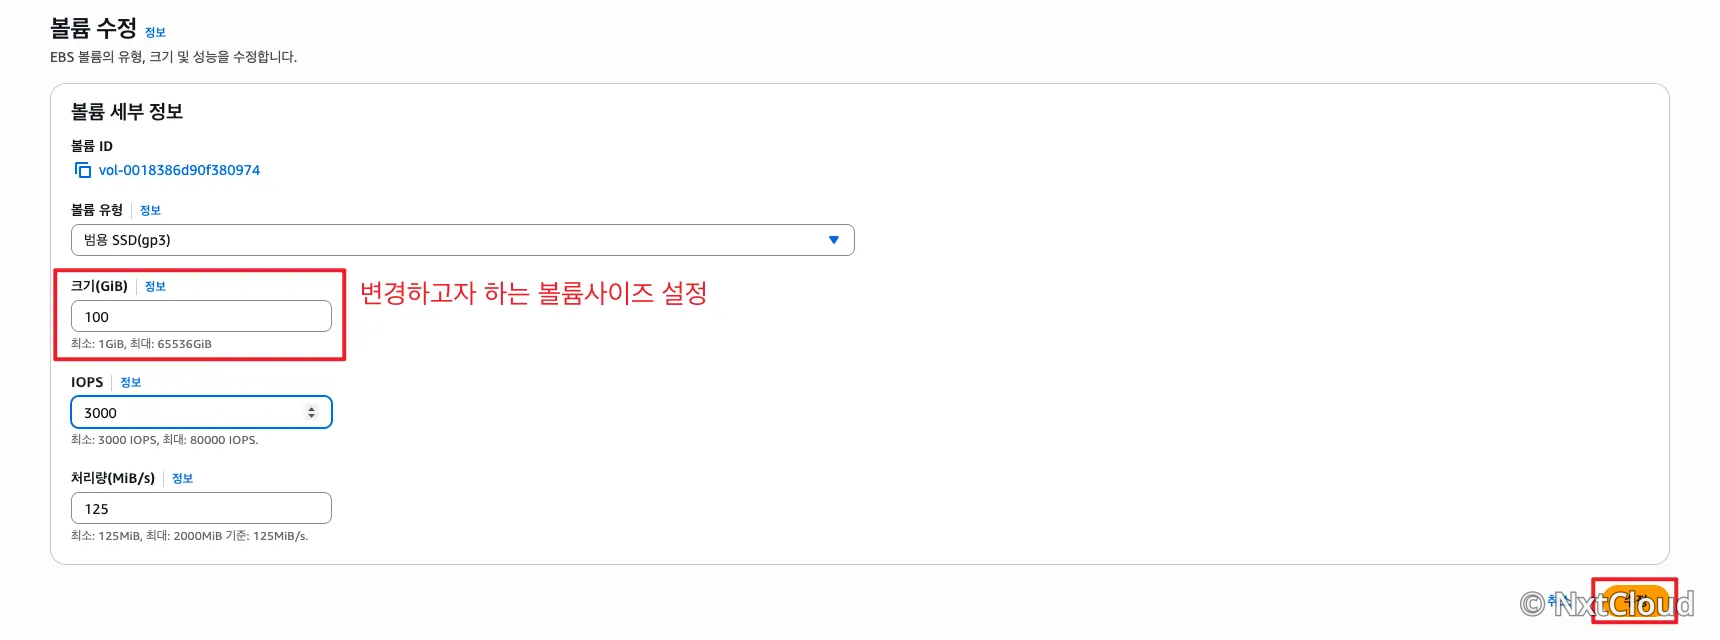Open volume link vol-0018386d90f380974
Viewport: 1720px width, 640px height.
pyautogui.click(x=179, y=170)
